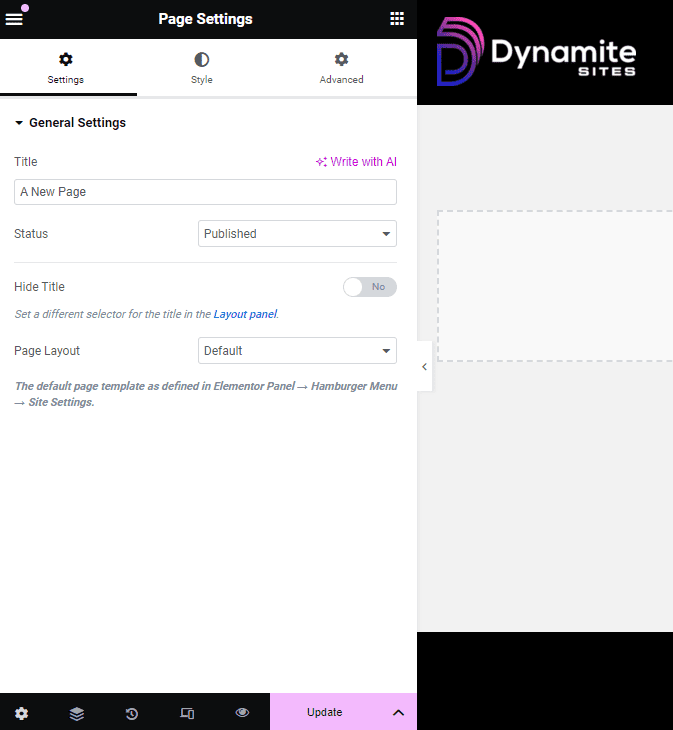Toggle the Hide Title switch

point(369,287)
